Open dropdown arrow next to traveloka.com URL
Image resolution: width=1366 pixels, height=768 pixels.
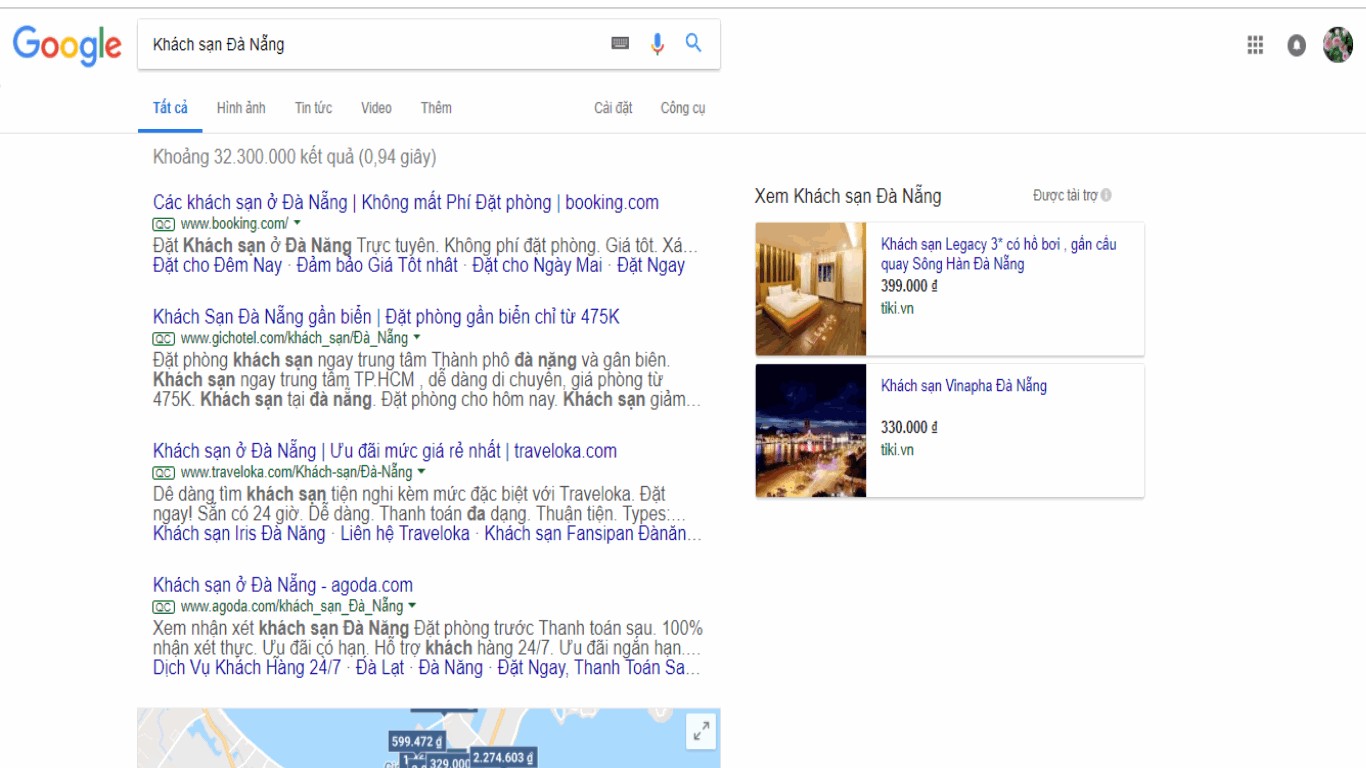click(x=421, y=472)
